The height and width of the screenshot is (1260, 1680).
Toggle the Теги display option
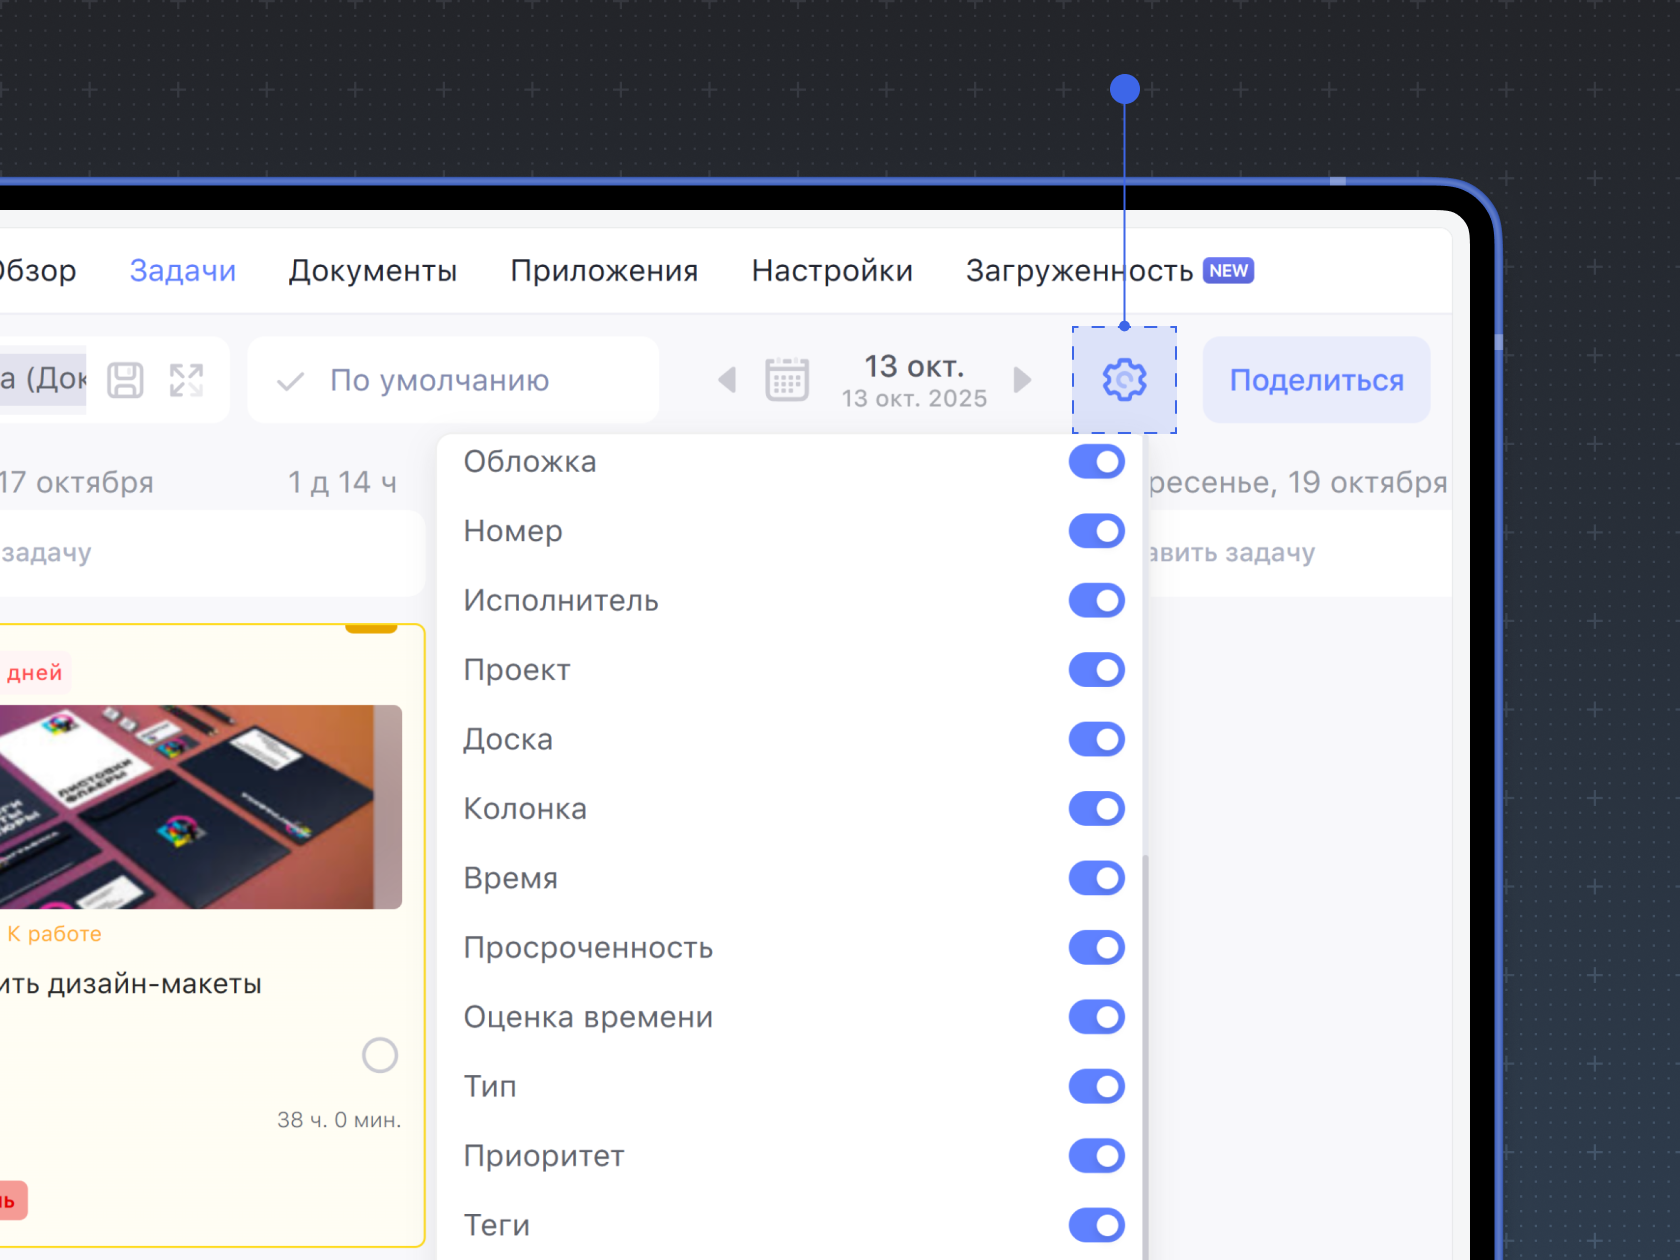[1096, 1225]
